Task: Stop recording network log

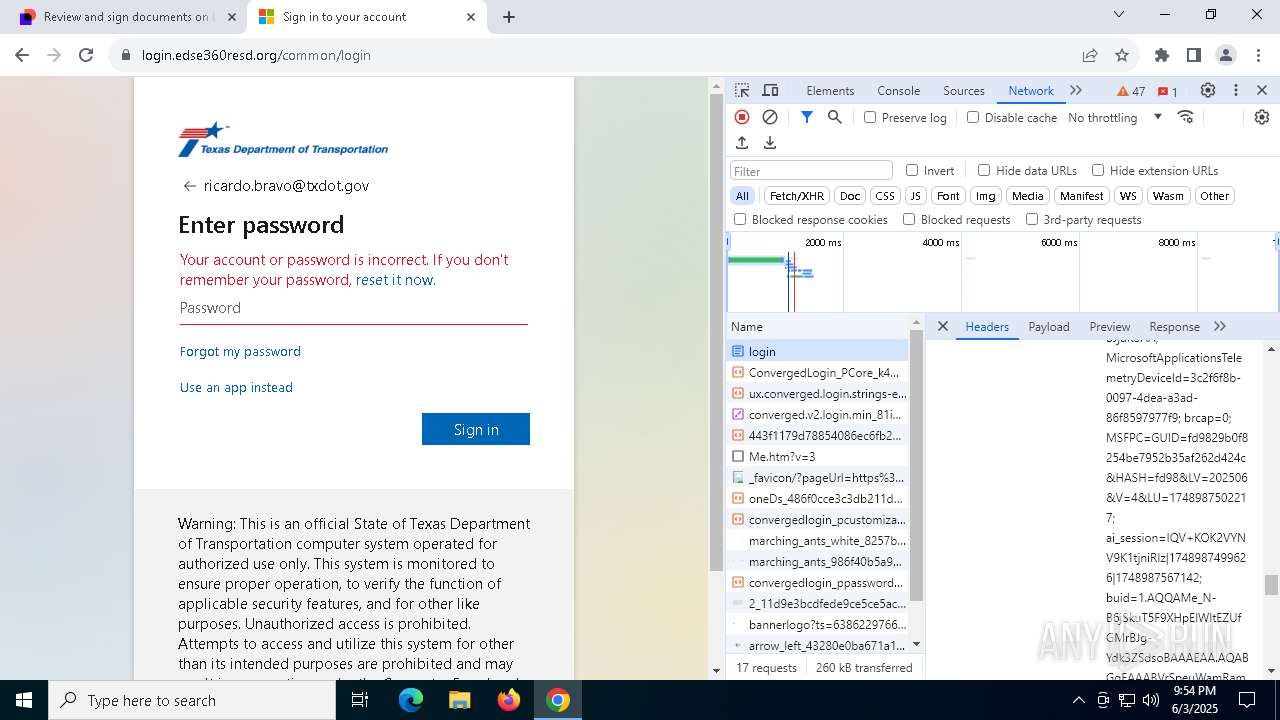Action: pos(742,117)
